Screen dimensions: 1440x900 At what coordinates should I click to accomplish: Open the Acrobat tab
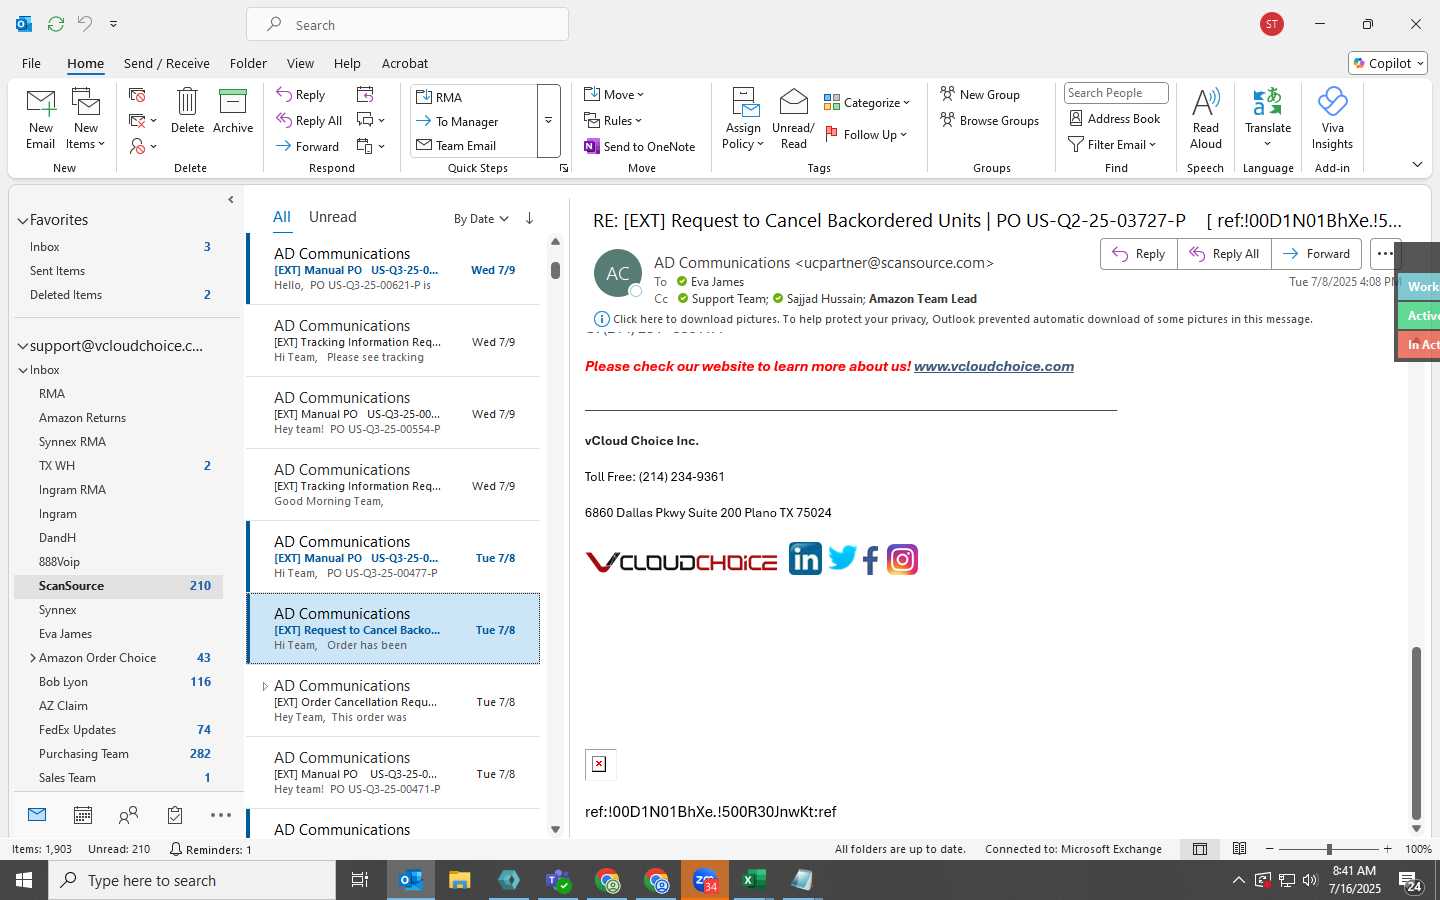pyautogui.click(x=405, y=63)
